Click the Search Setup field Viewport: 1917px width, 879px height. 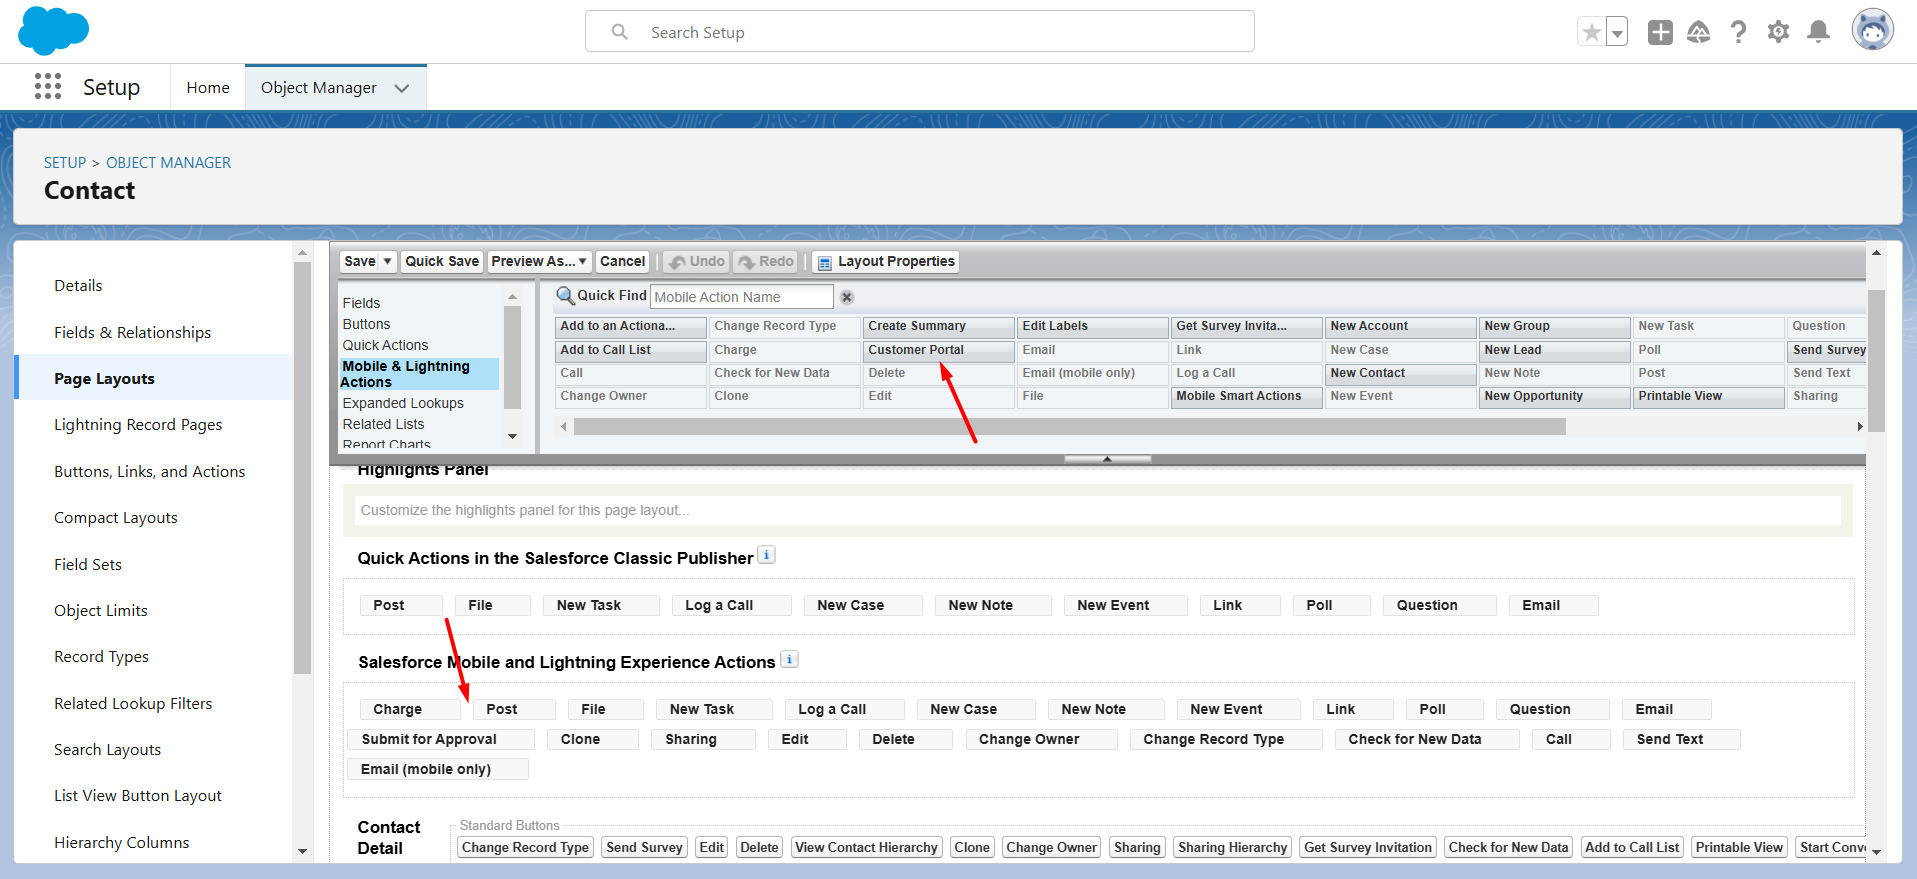[x=920, y=32]
